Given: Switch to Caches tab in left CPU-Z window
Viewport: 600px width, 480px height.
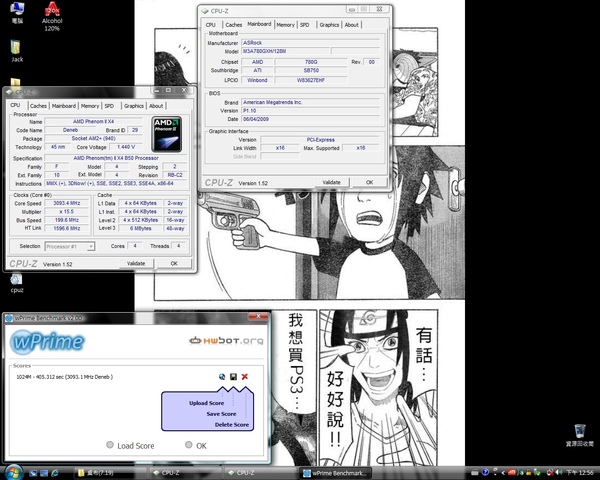Looking at the screenshot, I should tap(38, 106).
